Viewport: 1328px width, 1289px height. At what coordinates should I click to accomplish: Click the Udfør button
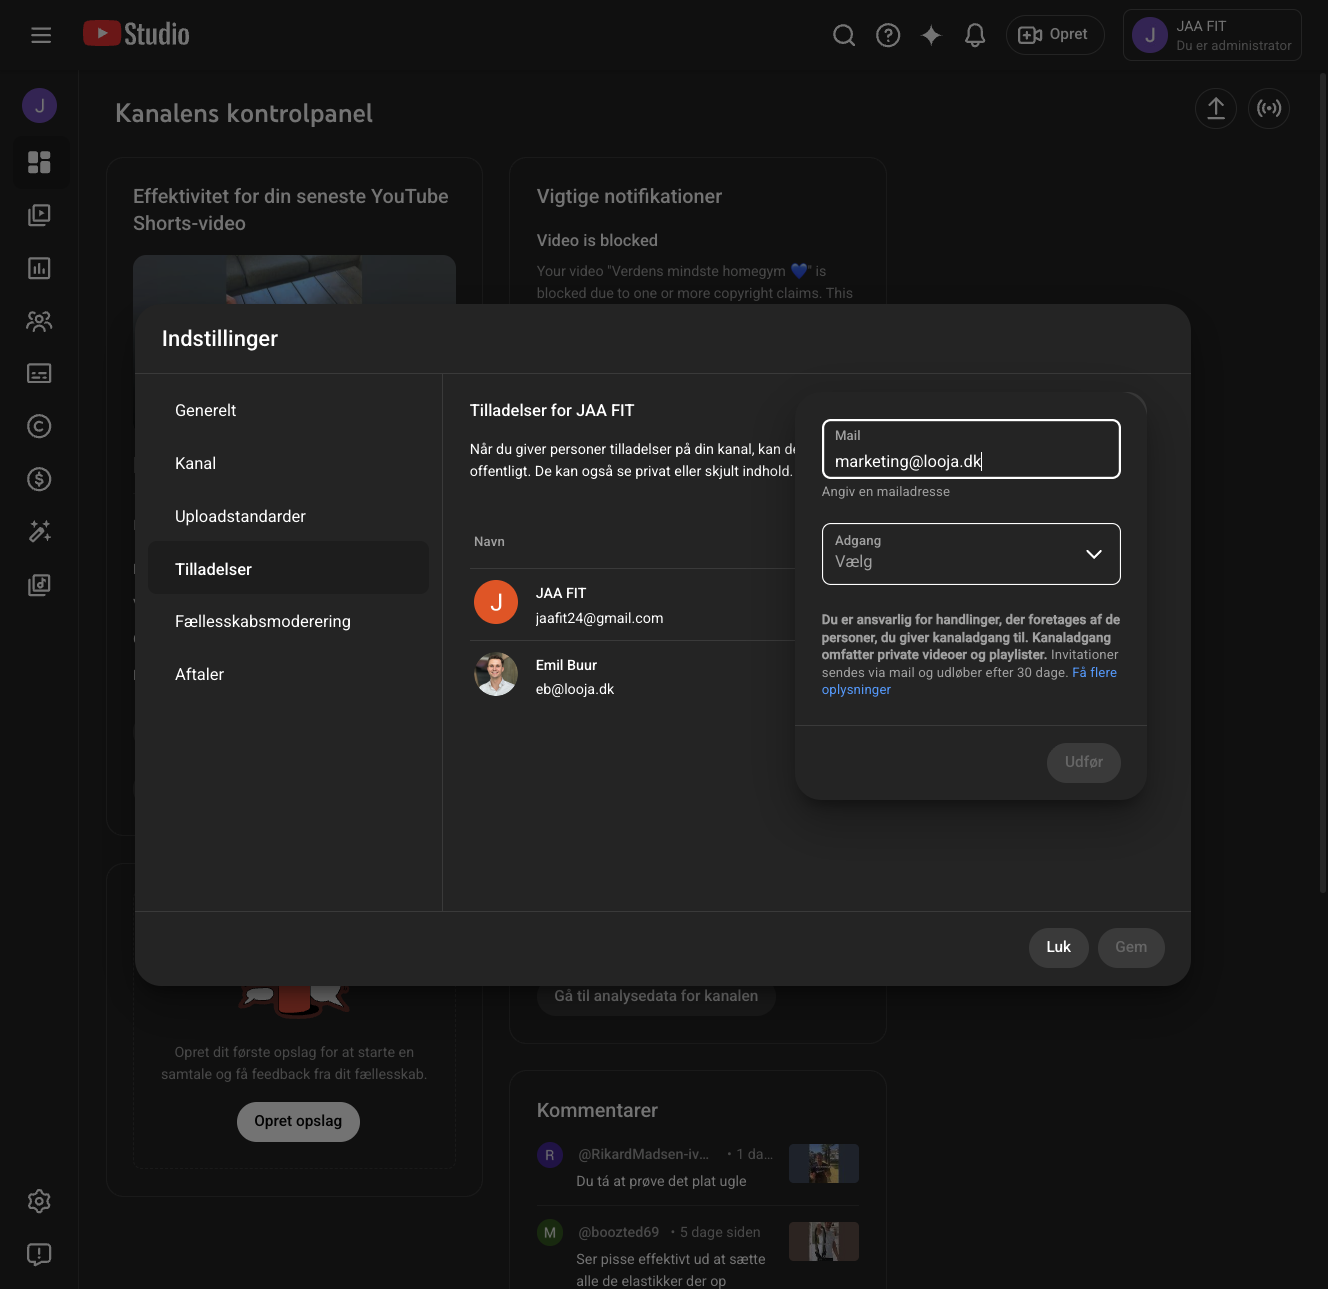[x=1083, y=762]
